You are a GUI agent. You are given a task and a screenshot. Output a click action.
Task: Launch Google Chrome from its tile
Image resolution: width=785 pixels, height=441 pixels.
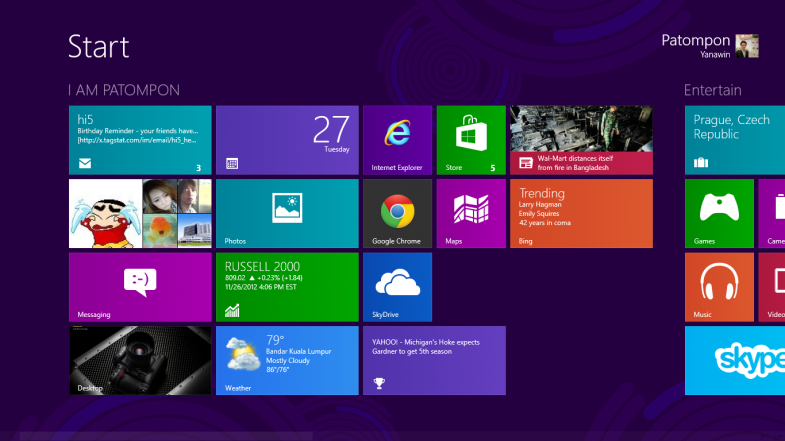397,213
